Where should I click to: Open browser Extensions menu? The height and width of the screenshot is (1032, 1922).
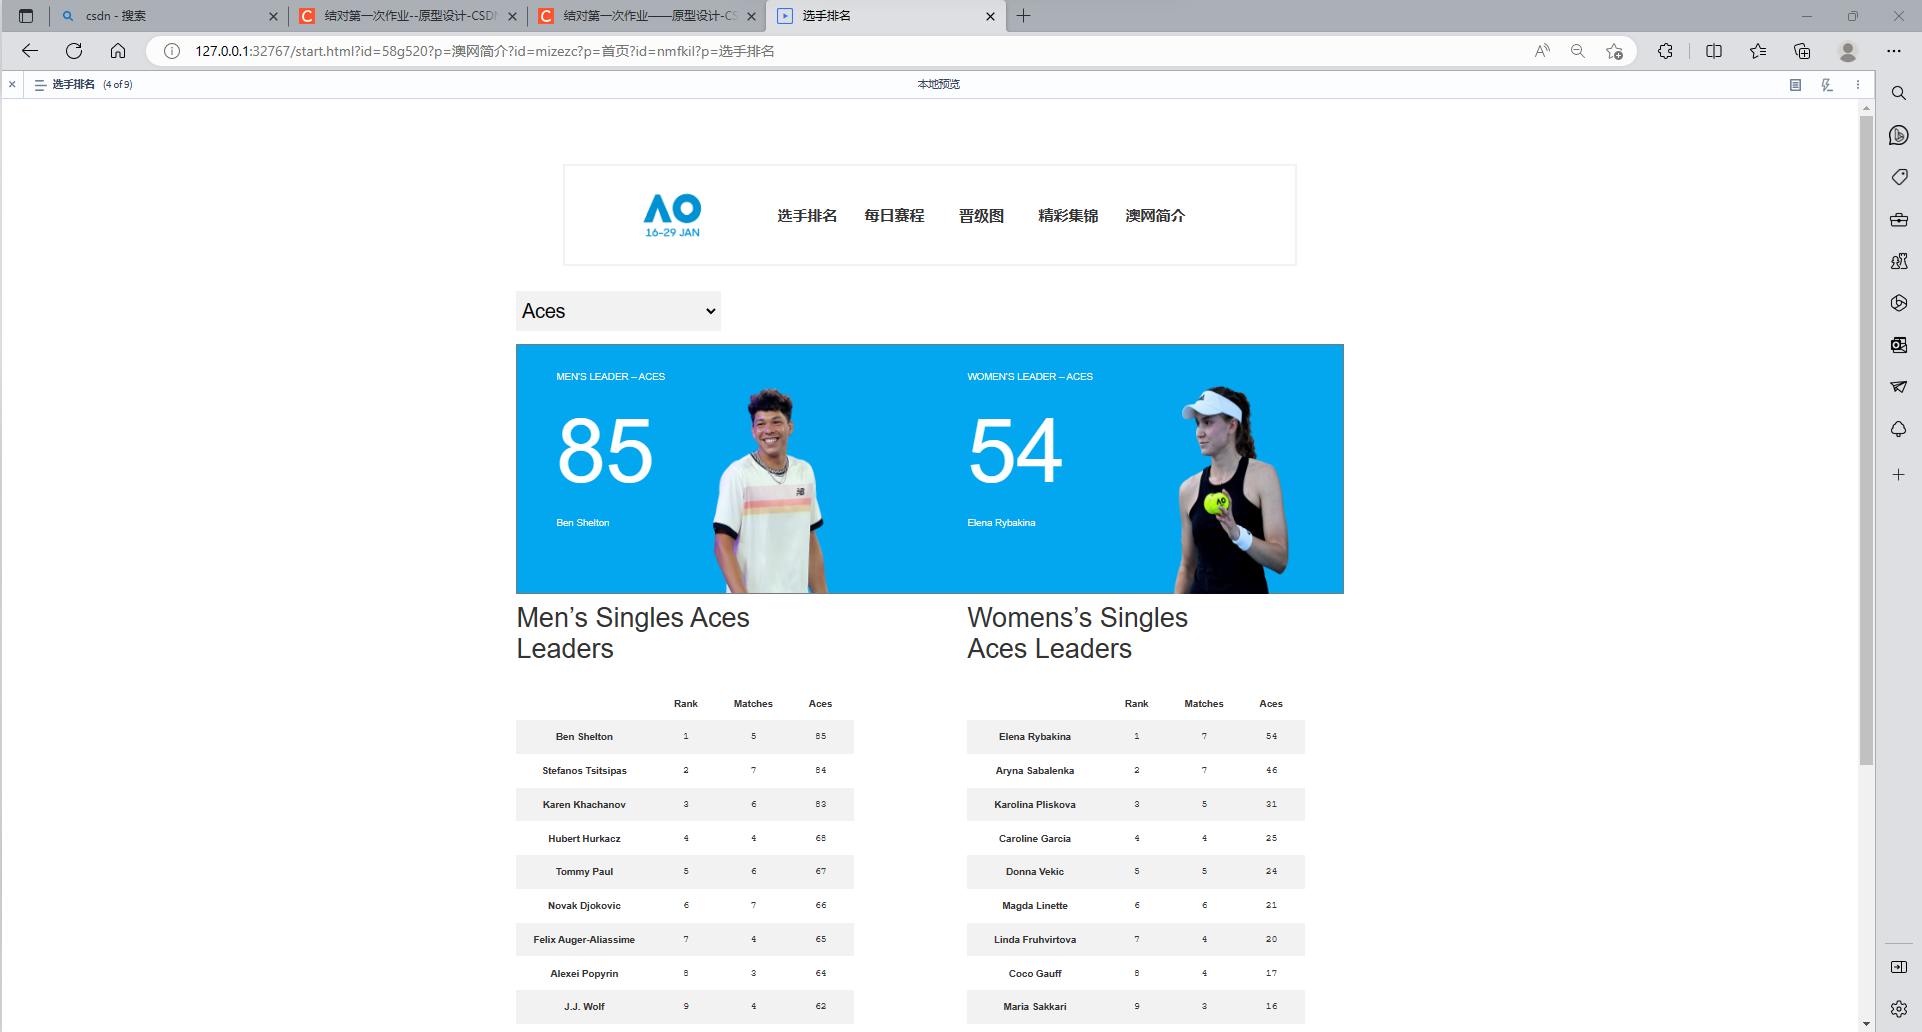1665,51
